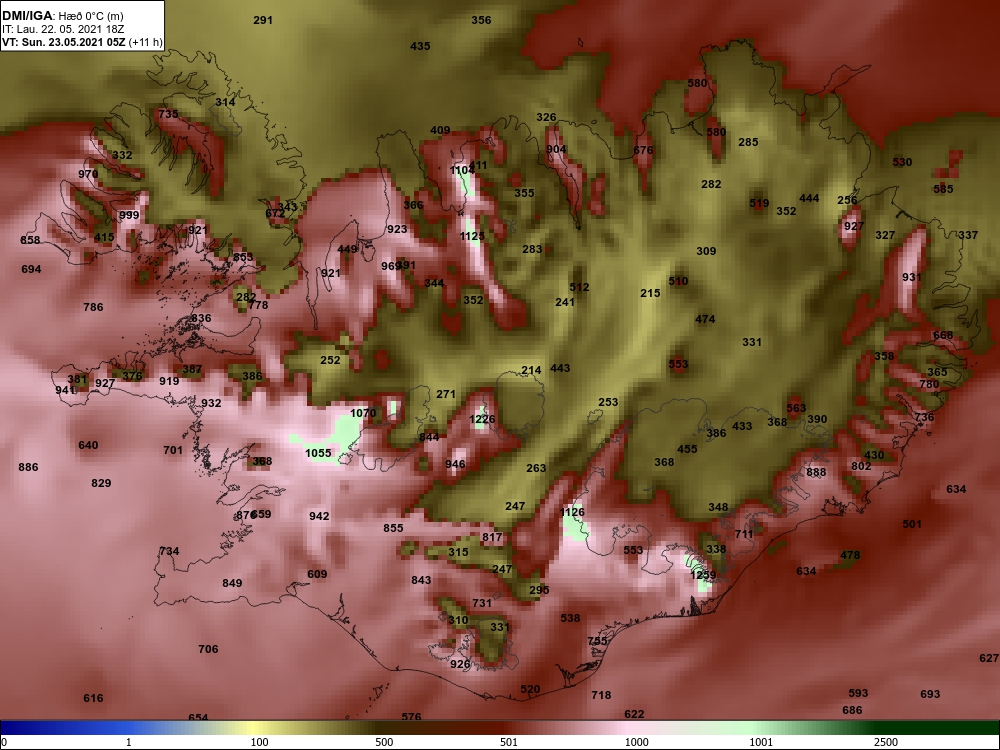Viewport: 1000px width, 750px height.
Task: Click the map value '817'
Action: (492, 537)
